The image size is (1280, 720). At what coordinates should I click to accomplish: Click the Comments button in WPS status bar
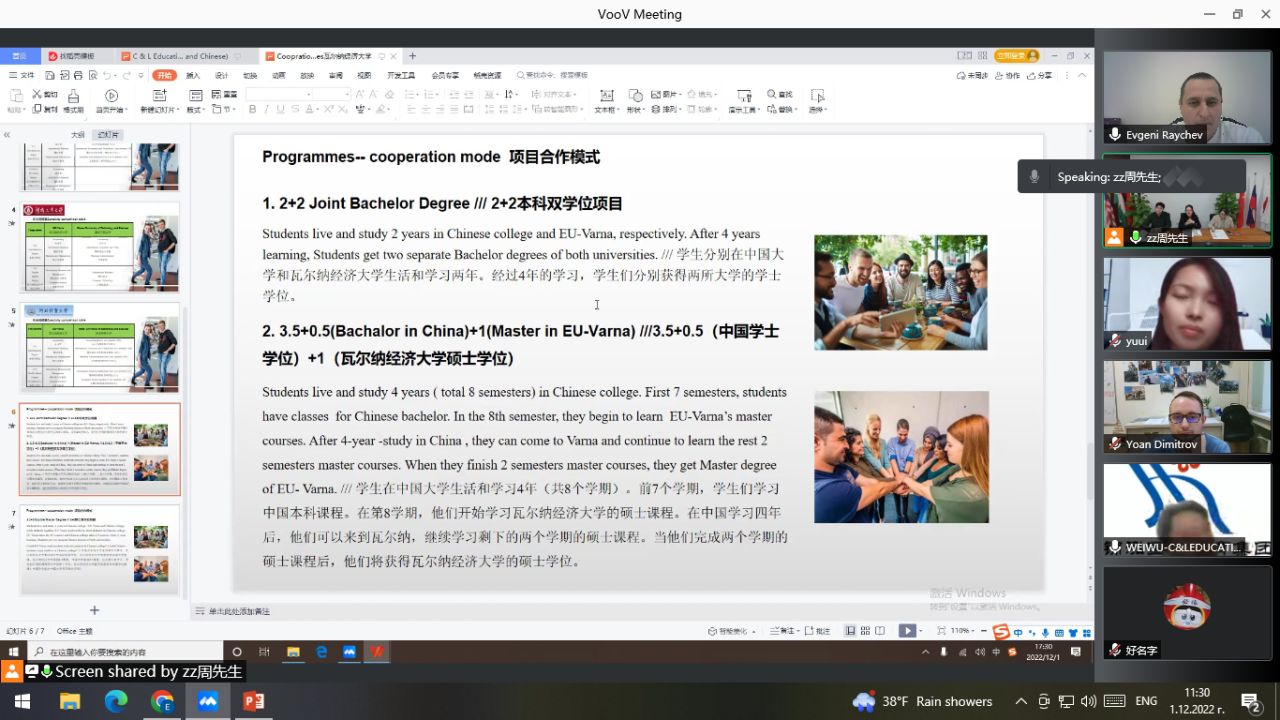(x=818, y=631)
